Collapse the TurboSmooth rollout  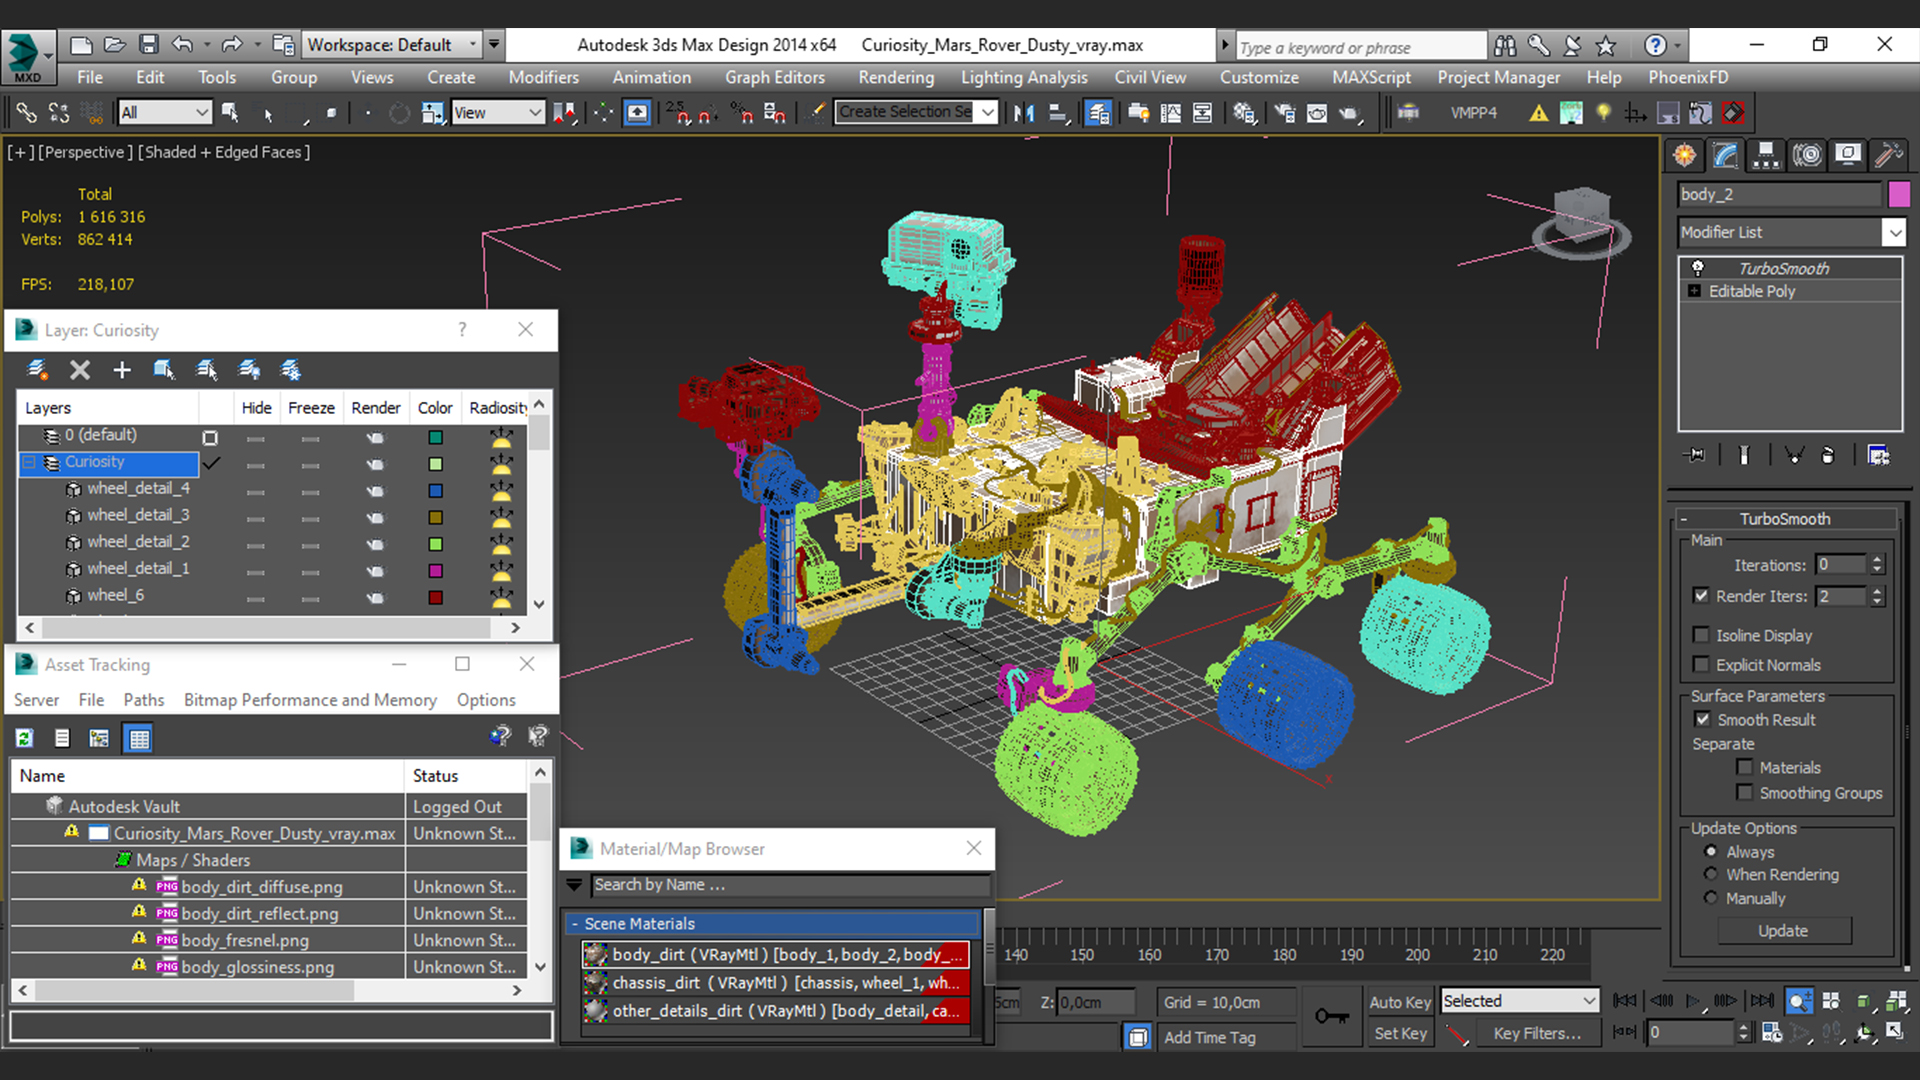1684,519
